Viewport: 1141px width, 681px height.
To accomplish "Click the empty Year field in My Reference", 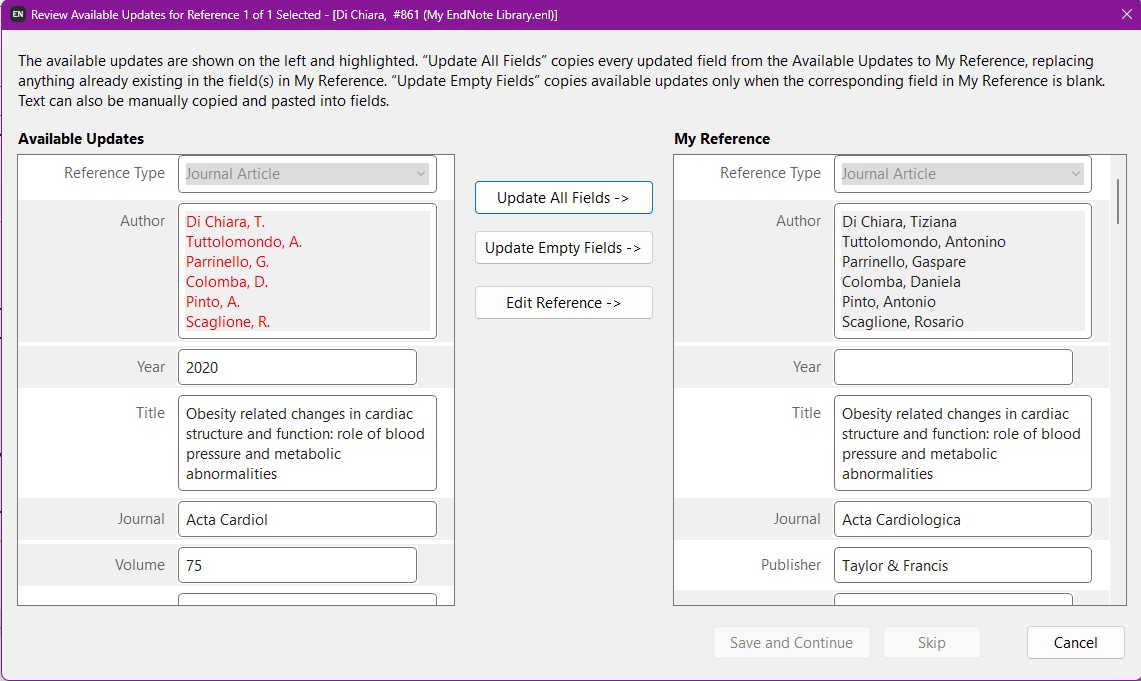I will (953, 366).
